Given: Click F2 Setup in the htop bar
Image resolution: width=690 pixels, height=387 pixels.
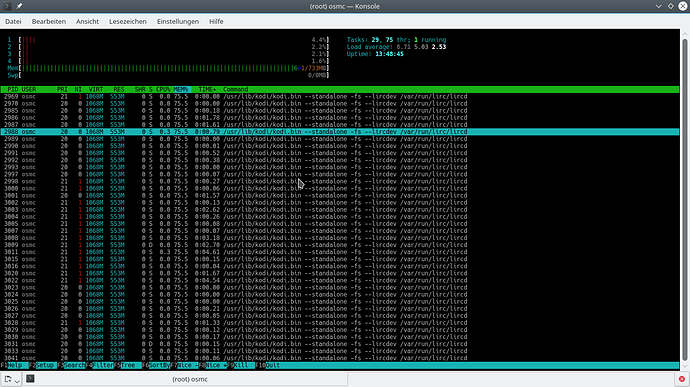Looking at the screenshot, I should 43,365.
